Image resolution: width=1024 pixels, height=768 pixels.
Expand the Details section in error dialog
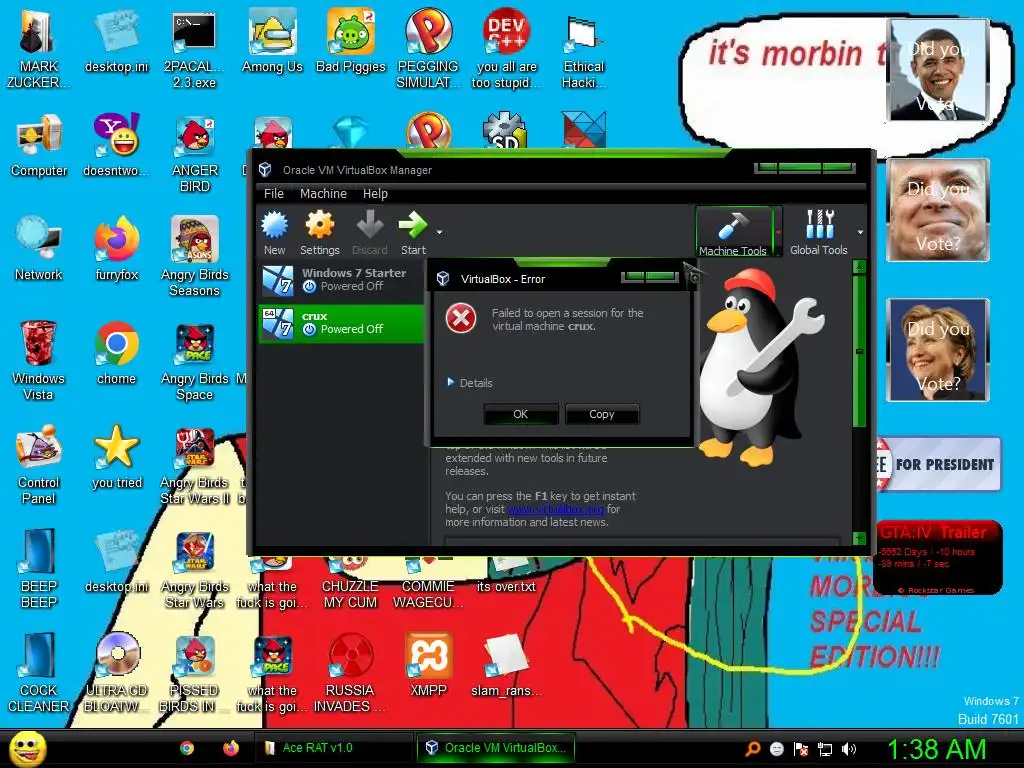point(470,383)
